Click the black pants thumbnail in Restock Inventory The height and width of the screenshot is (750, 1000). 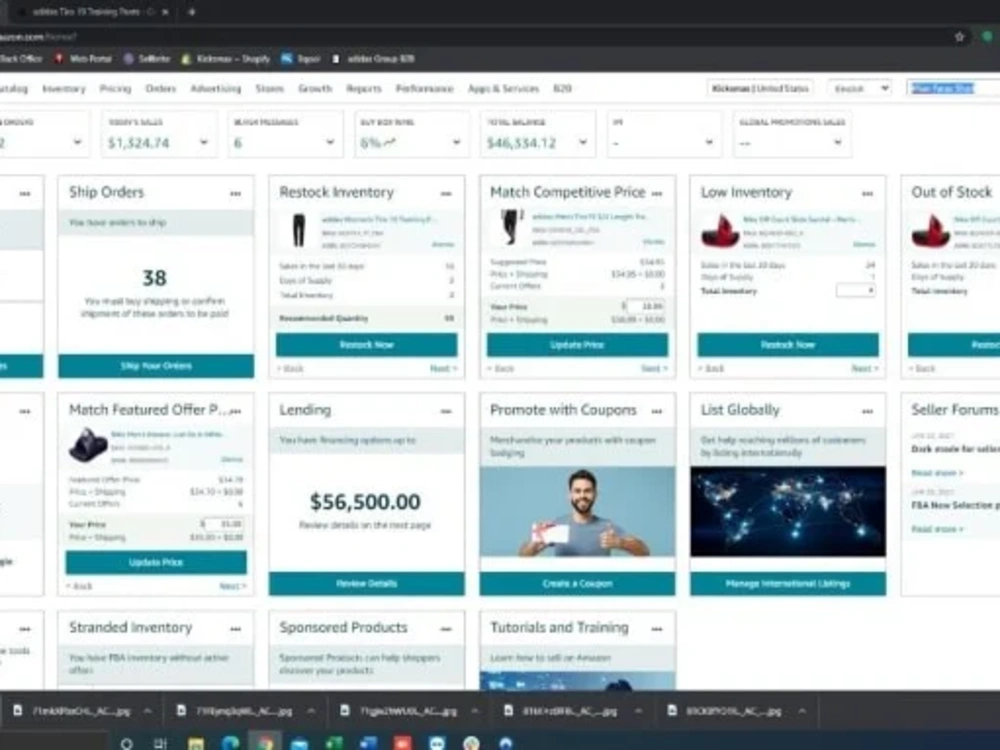pyautogui.click(x=298, y=230)
